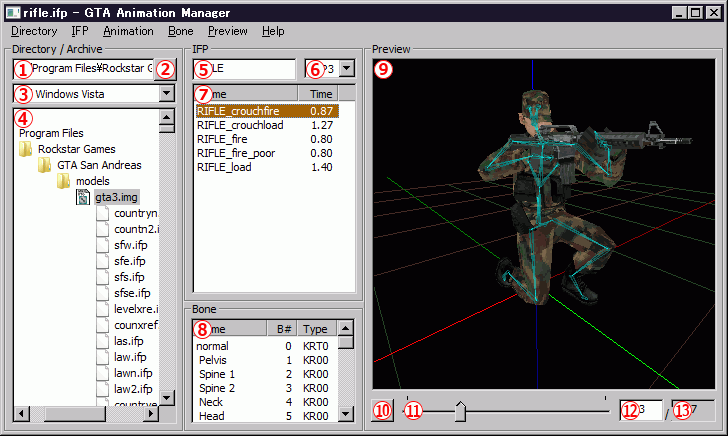
Task: Click directory tree scroll up arrow
Action: click(x=167, y=117)
